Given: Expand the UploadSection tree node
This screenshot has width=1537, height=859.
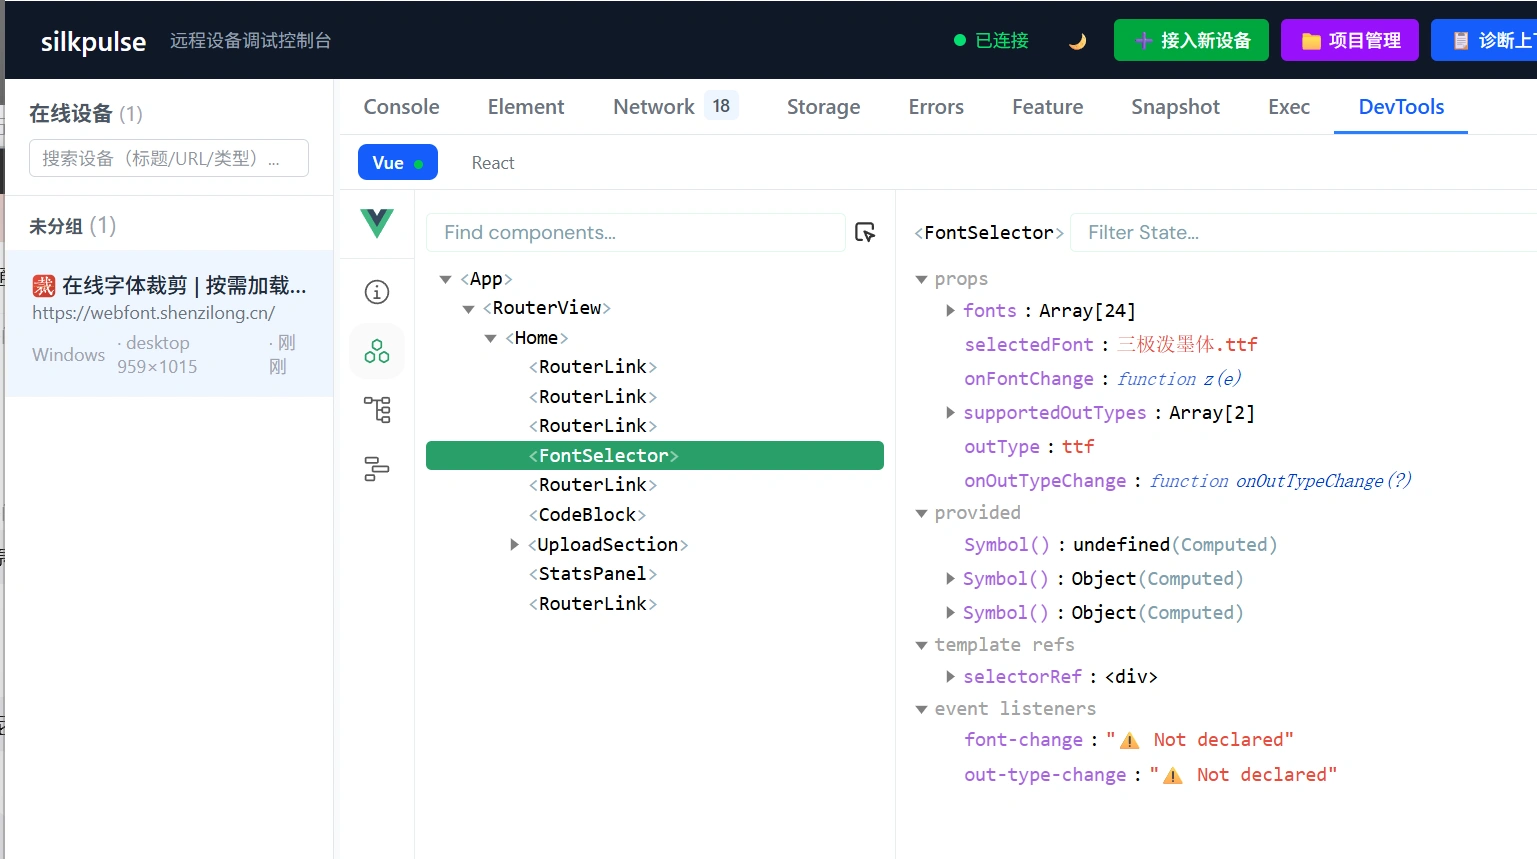Looking at the screenshot, I should (514, 545).
